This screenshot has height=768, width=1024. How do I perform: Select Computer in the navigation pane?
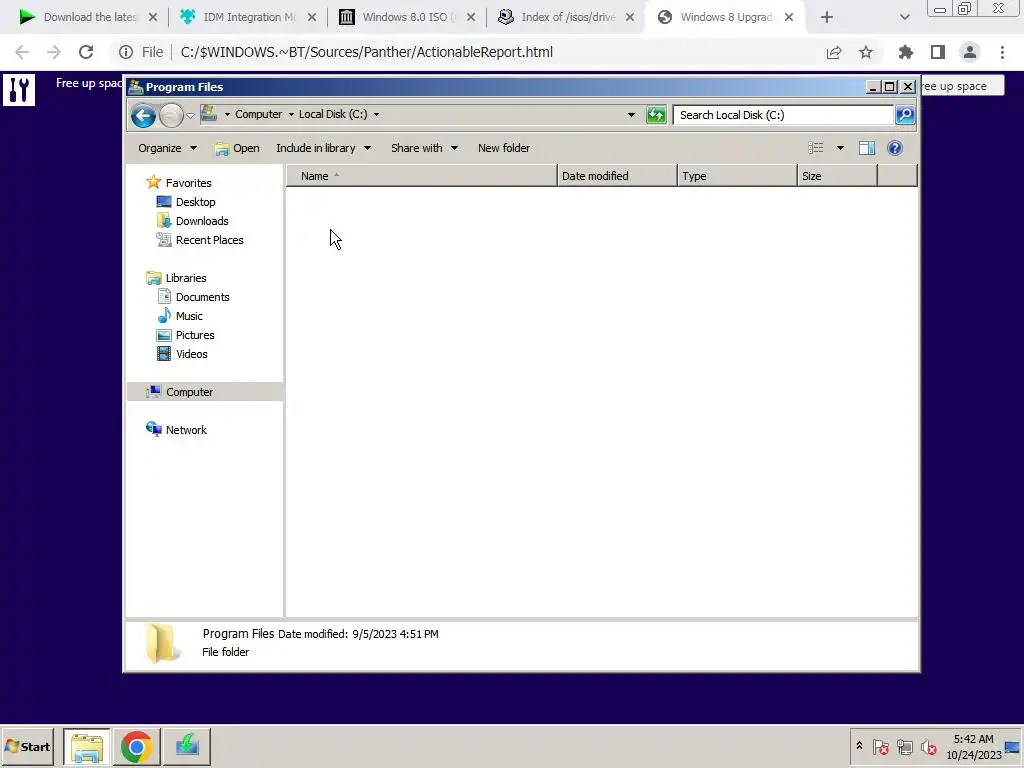tap(189, 392)
